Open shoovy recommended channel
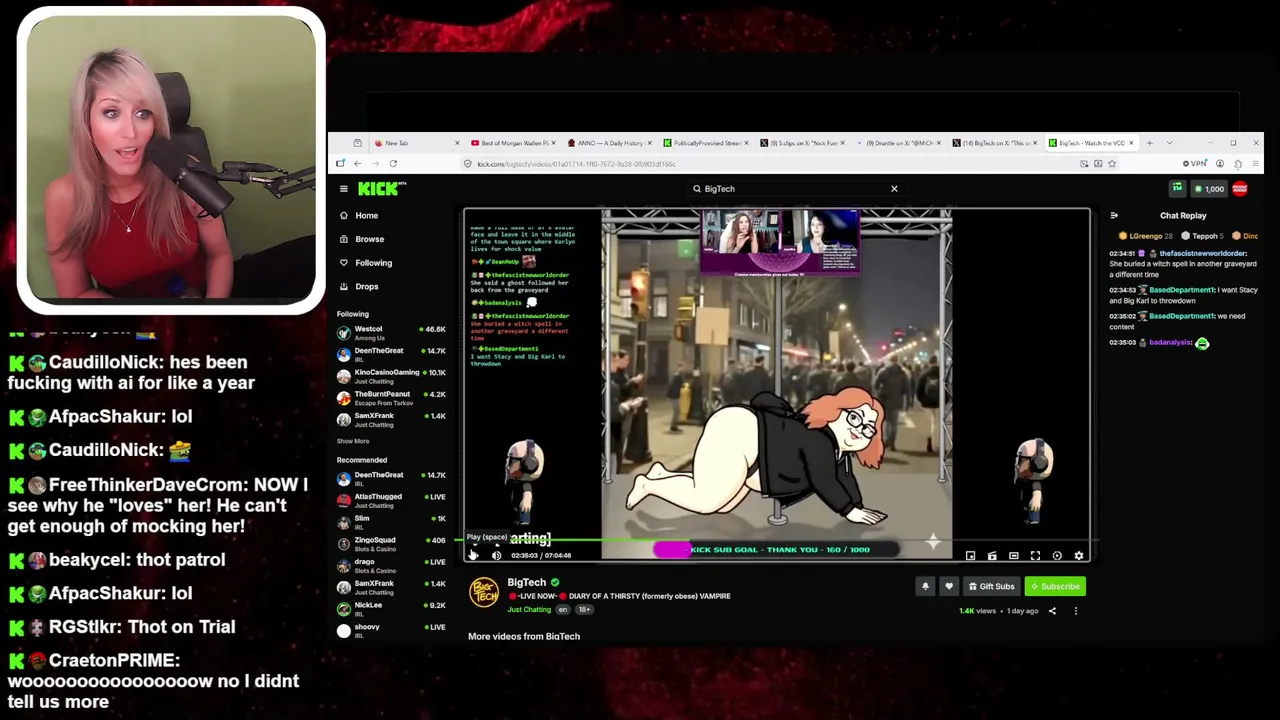This screenshot has width=1280, height=720. click(391, 630)
